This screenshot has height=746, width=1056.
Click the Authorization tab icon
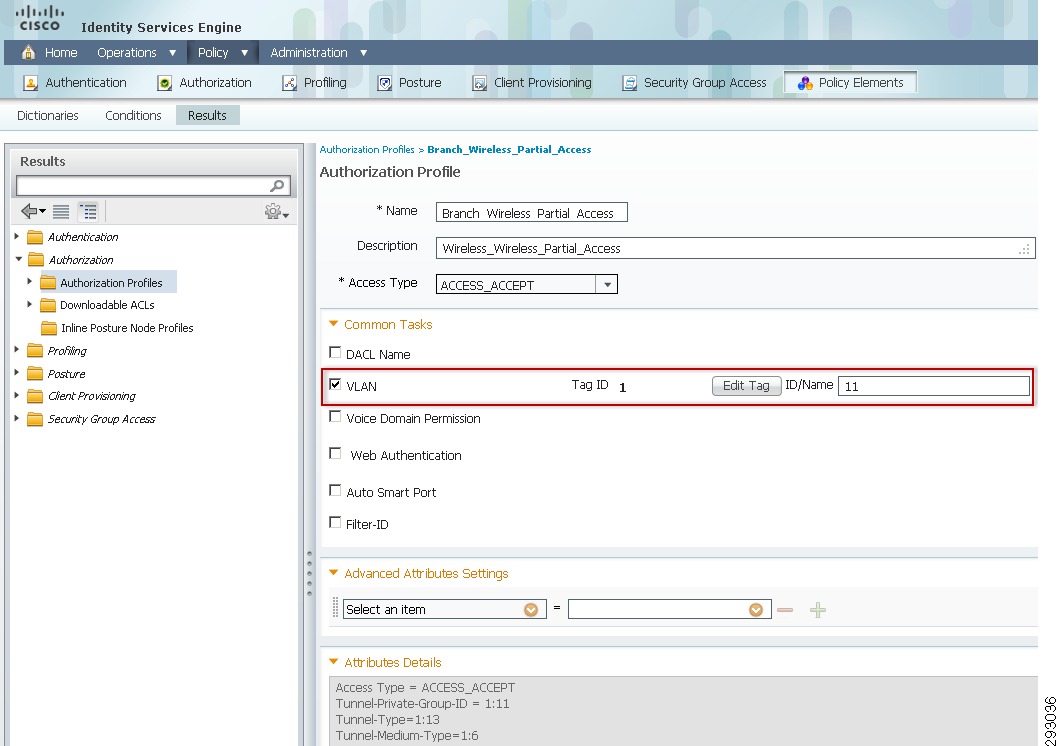click(x=164, y=83)
